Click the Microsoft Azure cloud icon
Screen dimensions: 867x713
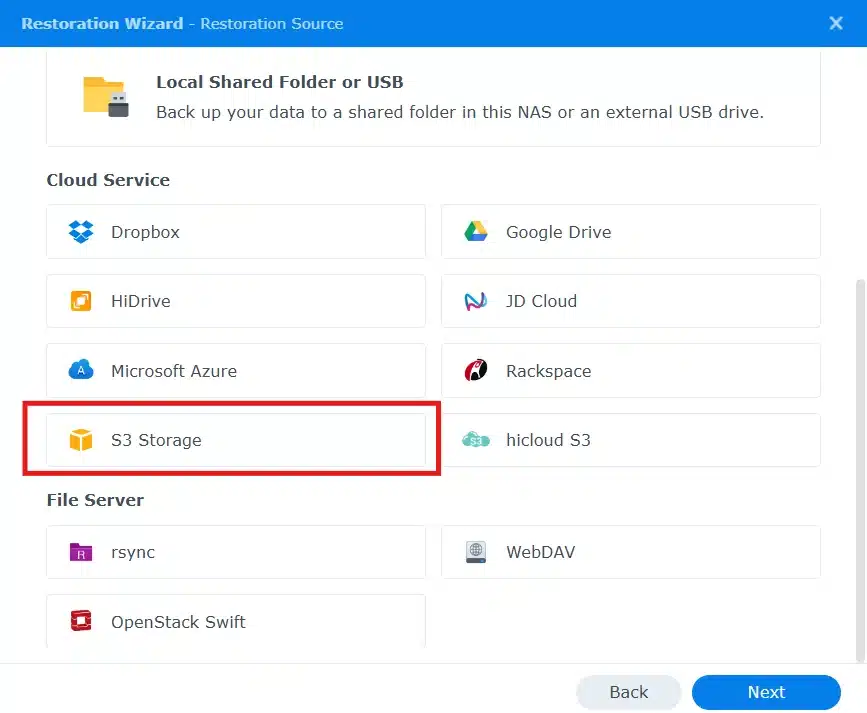tap(81, 371)
